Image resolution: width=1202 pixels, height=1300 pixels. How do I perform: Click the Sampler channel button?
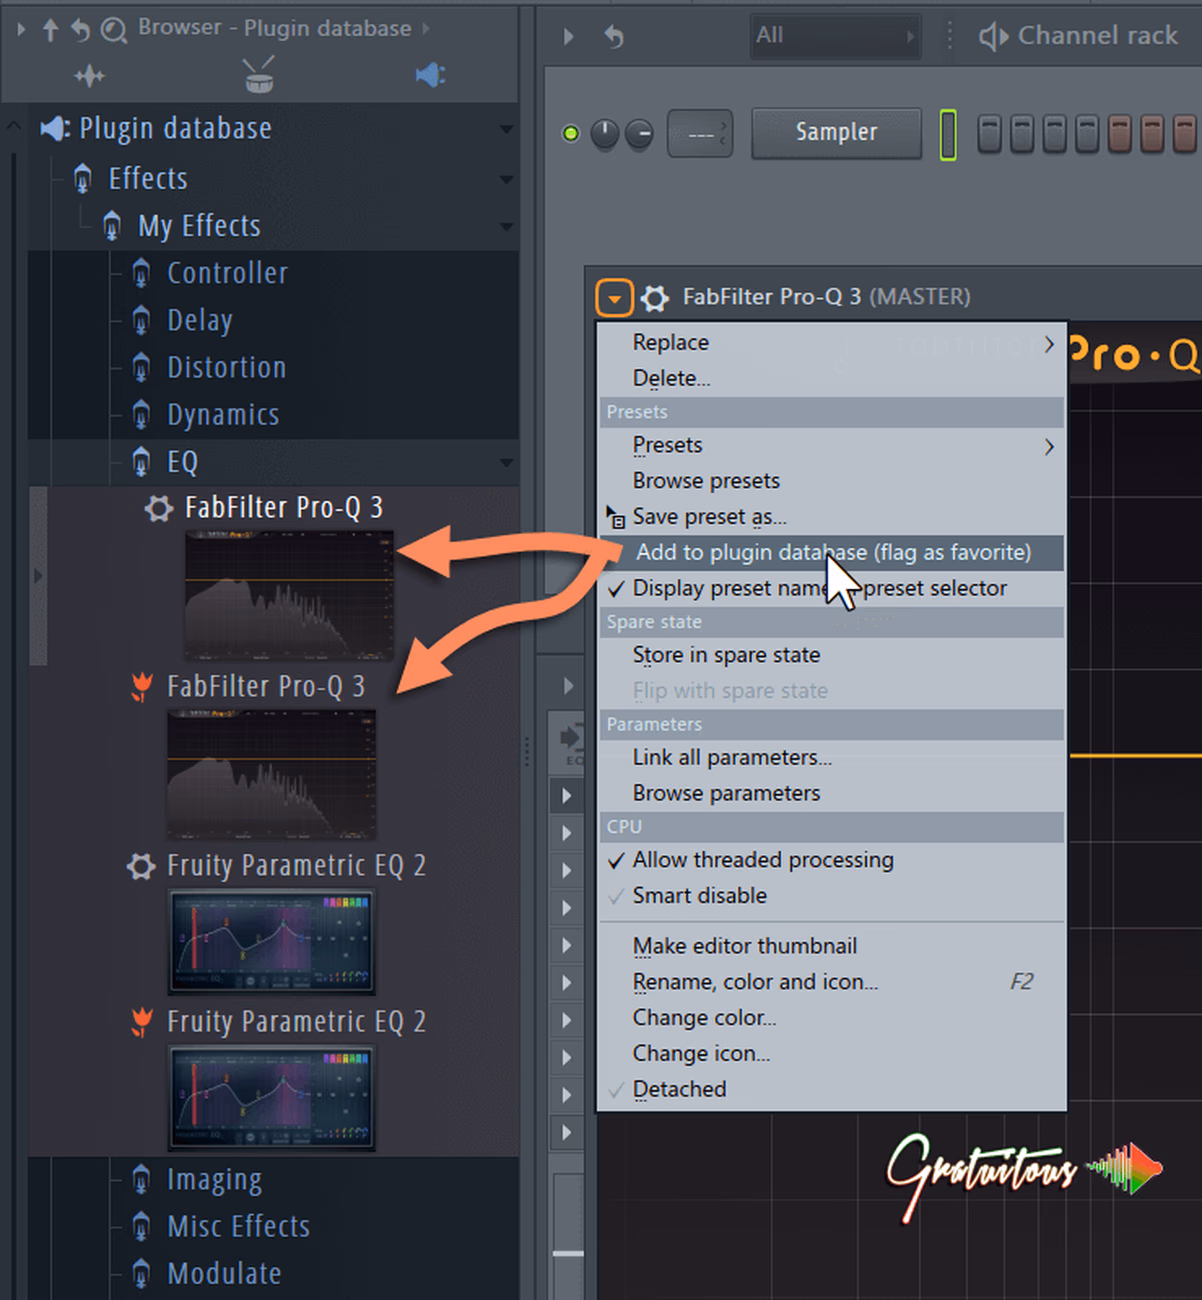[x=836, y=133]
